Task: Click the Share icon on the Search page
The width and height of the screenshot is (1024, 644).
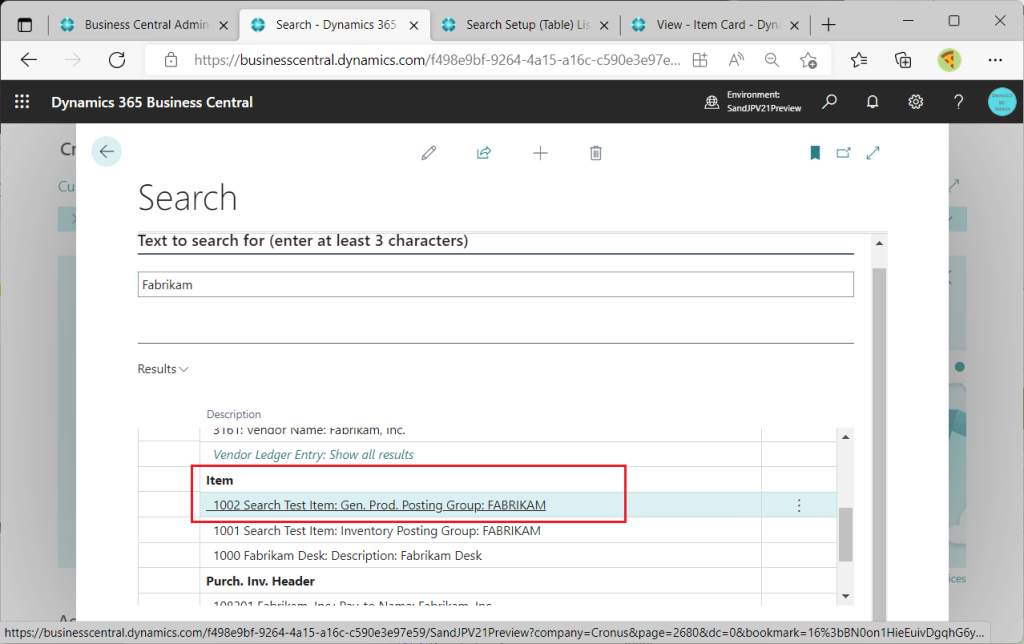Action: tap(484, 153)
